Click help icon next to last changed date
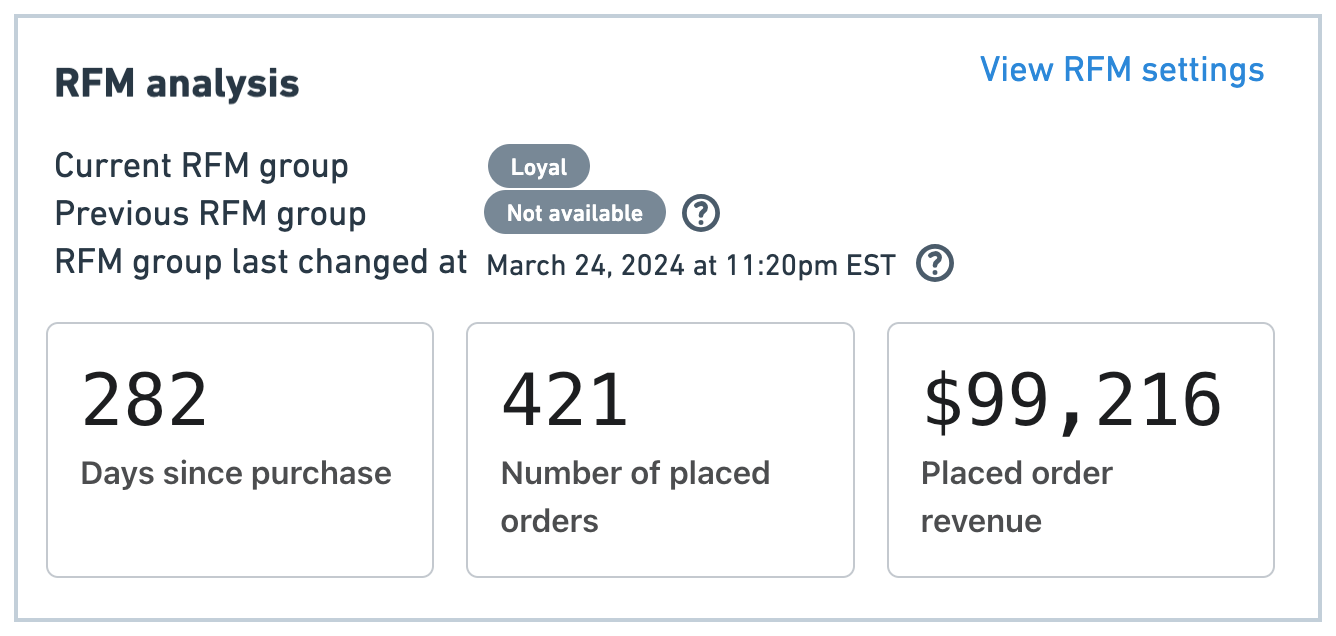The width and height of the screenshot is (1336, 636). pyautogui.click(x=935, y=264)
